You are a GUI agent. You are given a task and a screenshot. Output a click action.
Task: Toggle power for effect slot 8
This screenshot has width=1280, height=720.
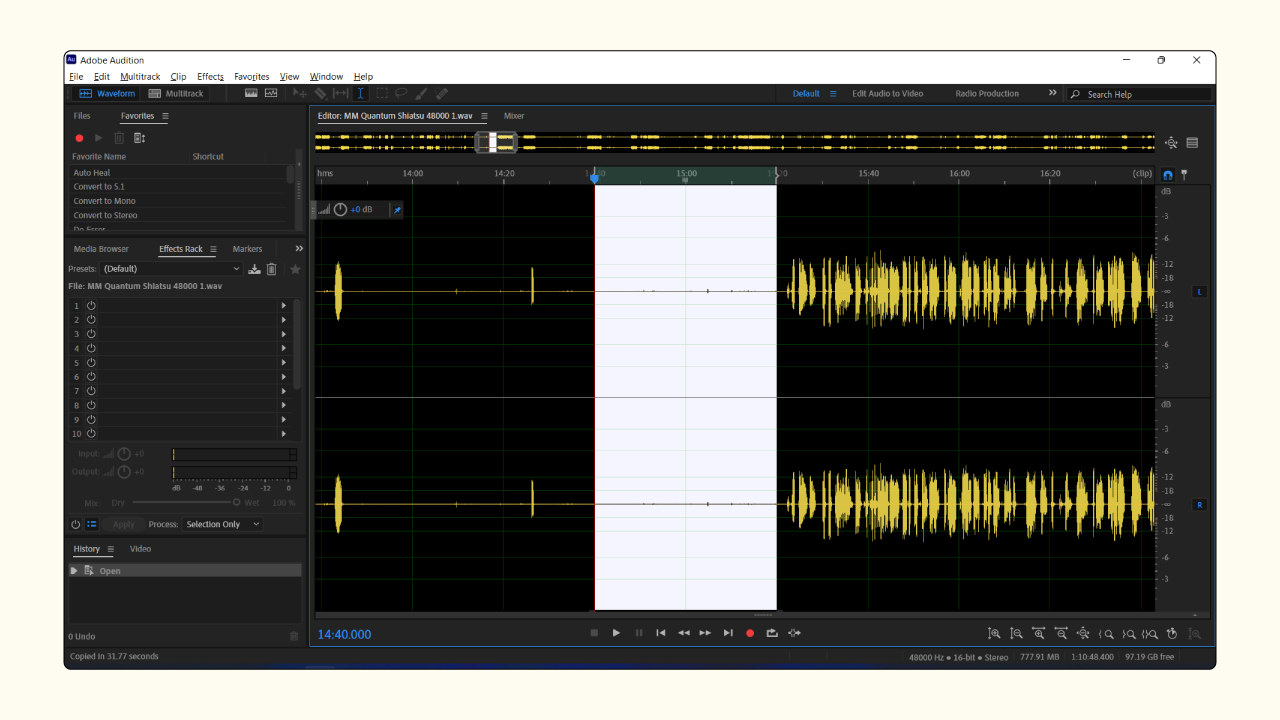pos(91,405)
